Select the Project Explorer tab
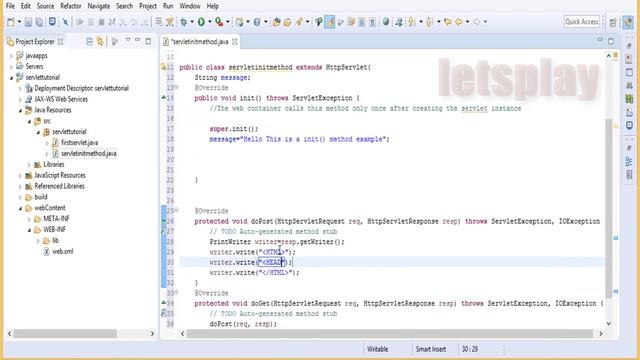 click(x=35, y=42)
